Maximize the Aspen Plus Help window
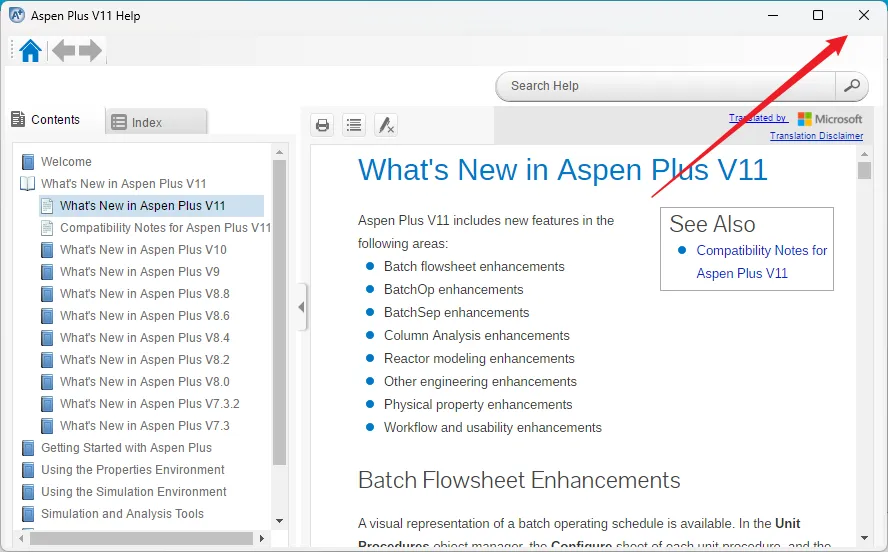This screenshot has width=888, height=552. coord(818,15)
